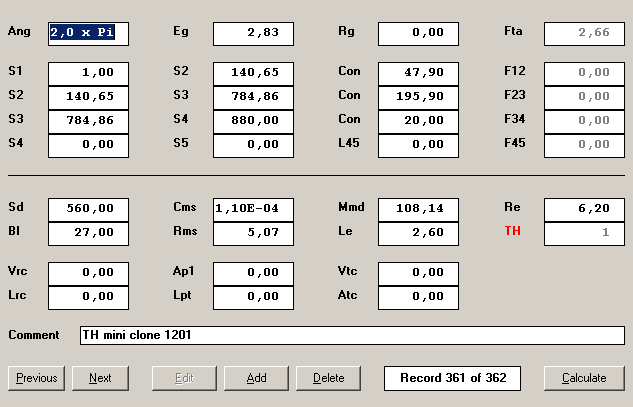The width and height of the screenshot is (633, 407).
Task: Focus the Re field showing 6,20
Action: (x=584, y=209)
